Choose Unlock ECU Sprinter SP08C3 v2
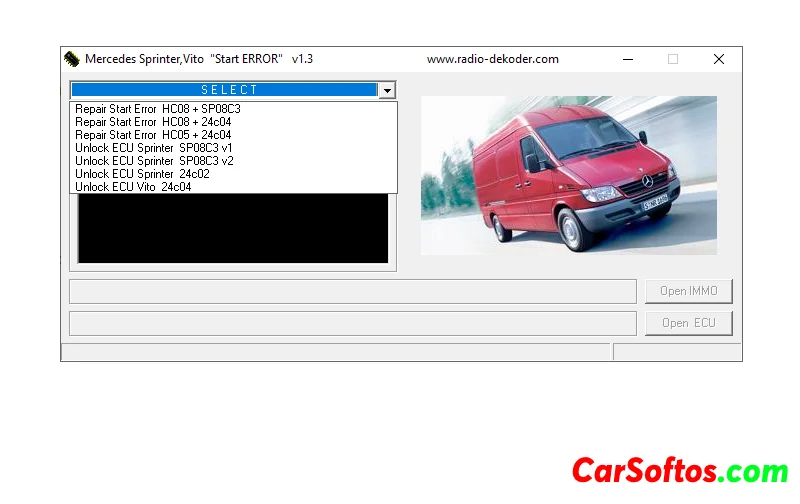800x504 pixels. click(153, 160)
